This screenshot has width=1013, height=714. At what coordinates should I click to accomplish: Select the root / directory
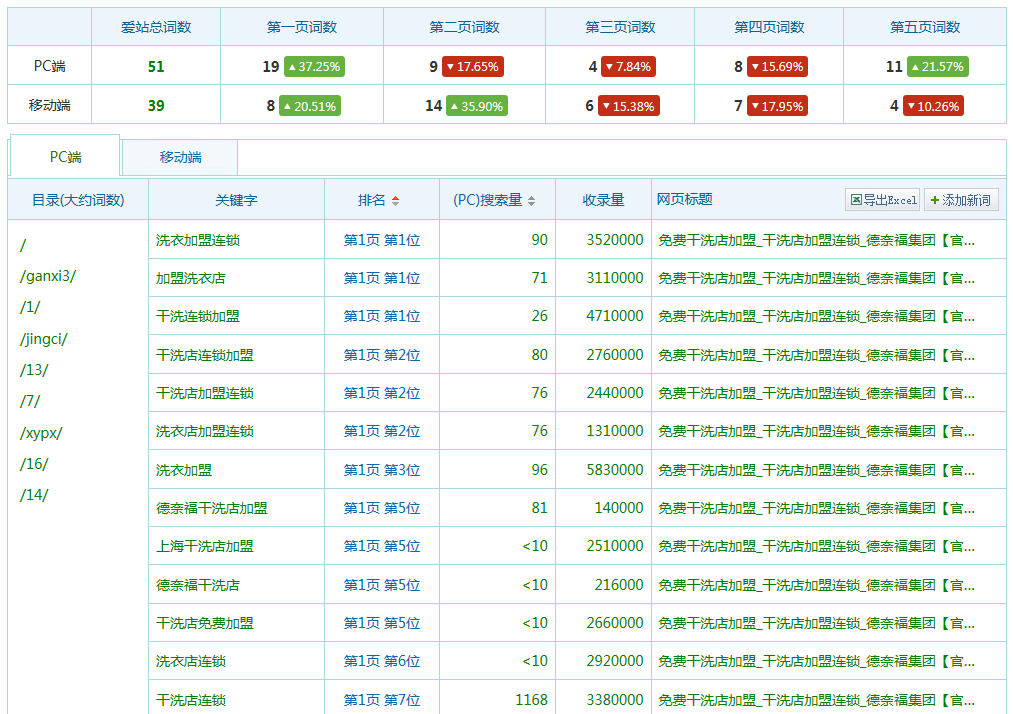tap(23, 245)
